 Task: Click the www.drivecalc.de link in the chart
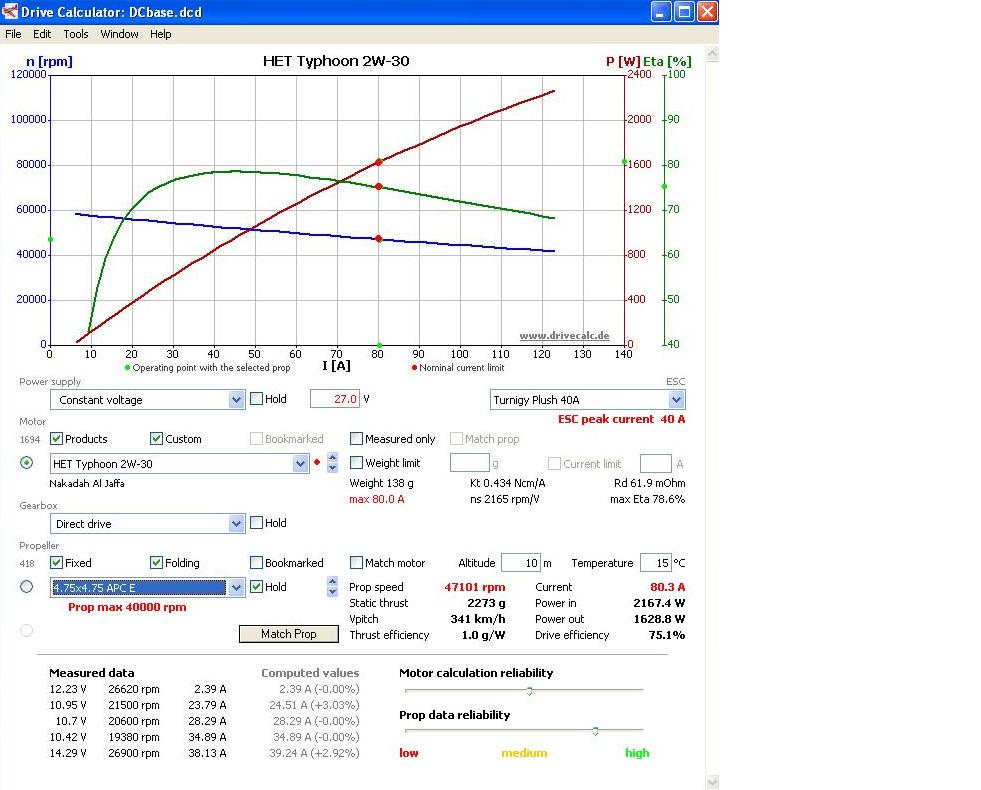click(564, 336)
